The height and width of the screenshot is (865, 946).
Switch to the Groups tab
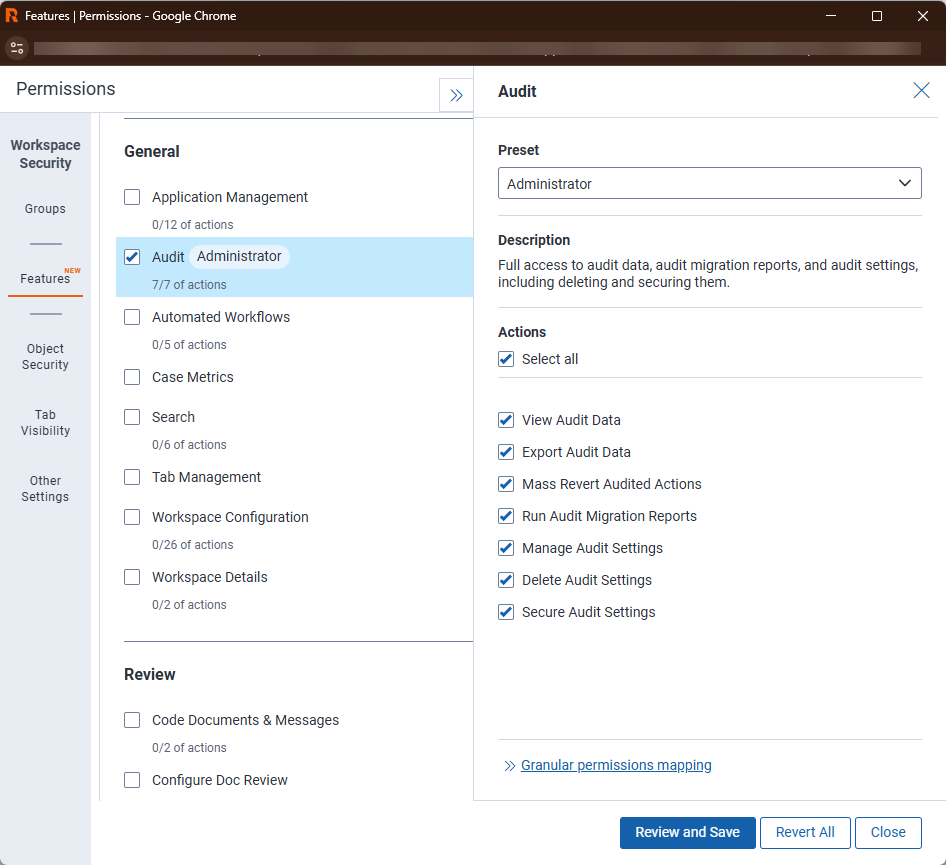pos(45,209)
